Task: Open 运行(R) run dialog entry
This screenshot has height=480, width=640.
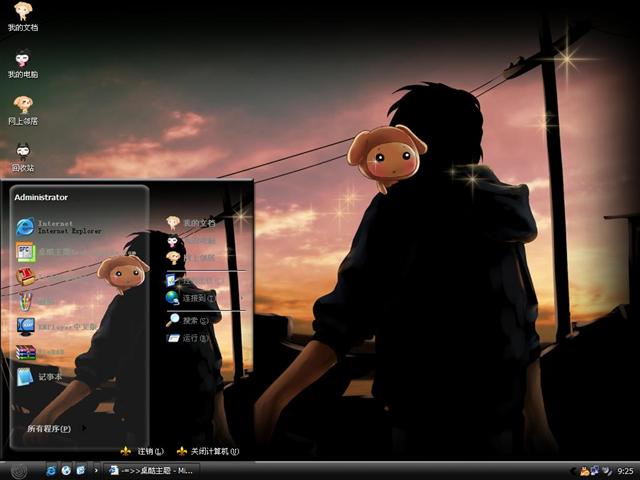Action: click(187, 338)
